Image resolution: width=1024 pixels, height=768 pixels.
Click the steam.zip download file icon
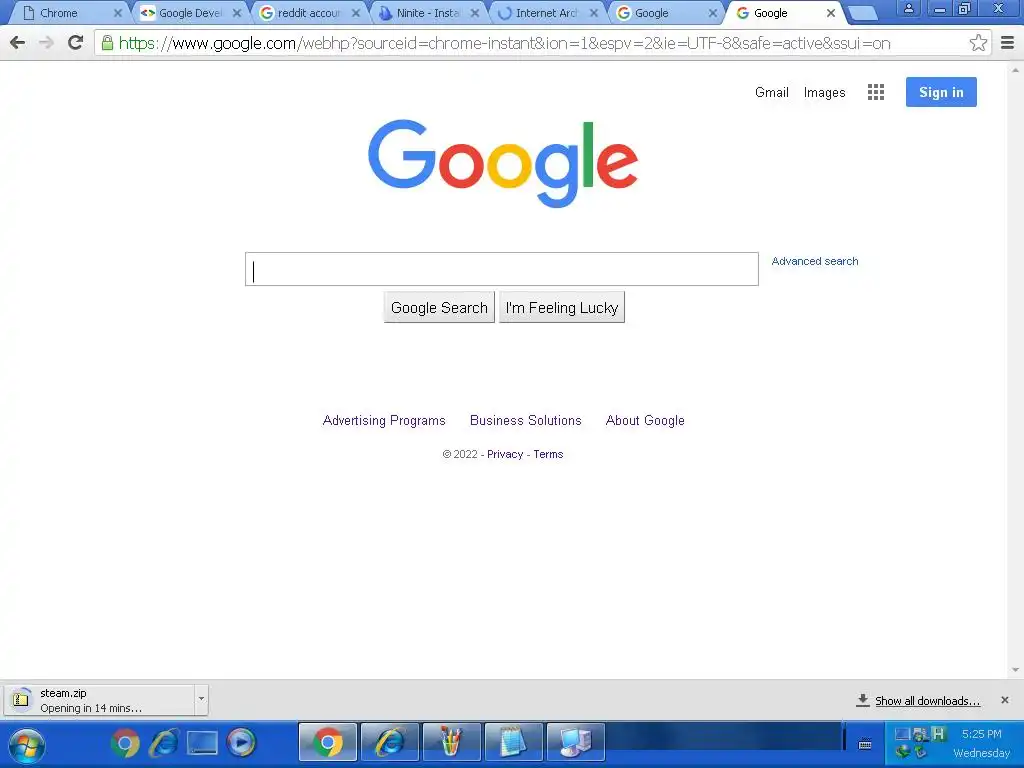tap(21, 699)
